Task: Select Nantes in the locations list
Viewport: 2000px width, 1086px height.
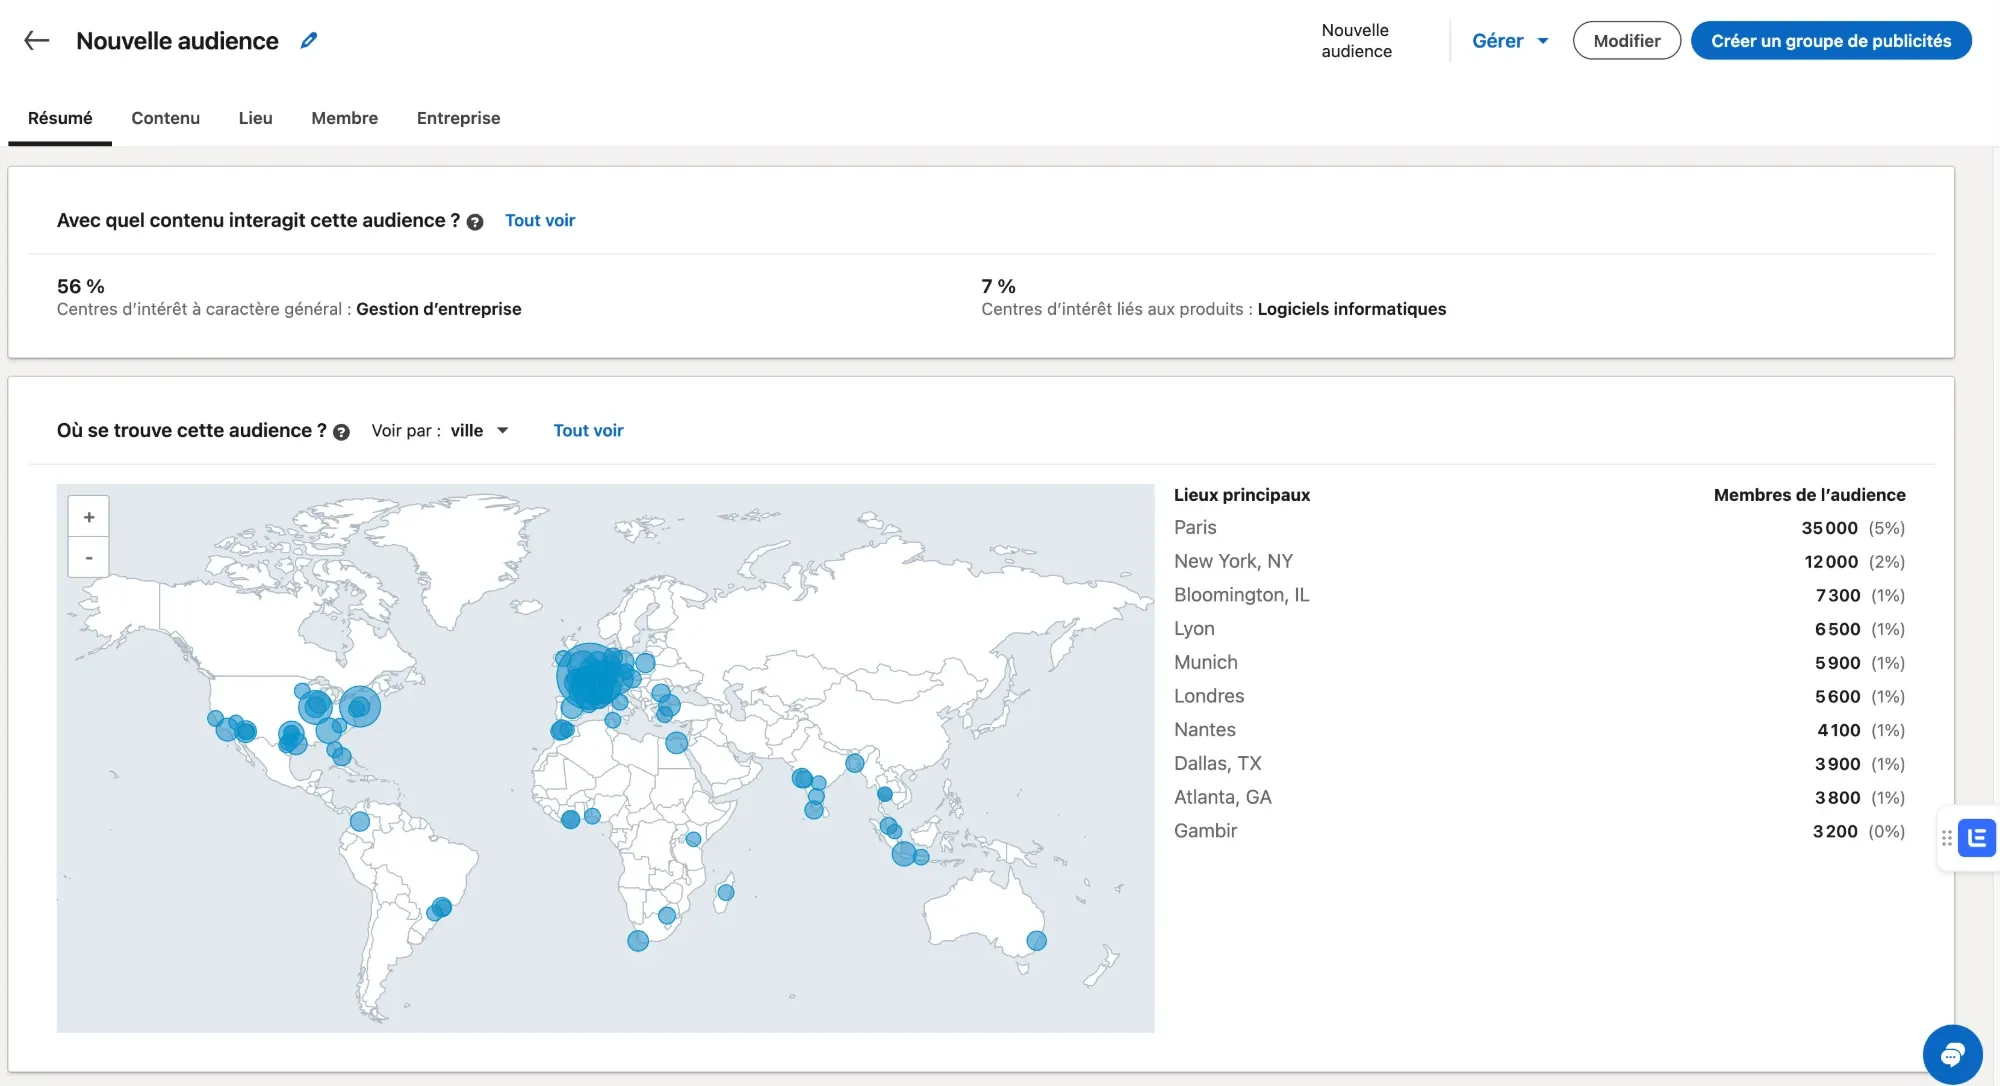Action: (x=1539, y=730)
